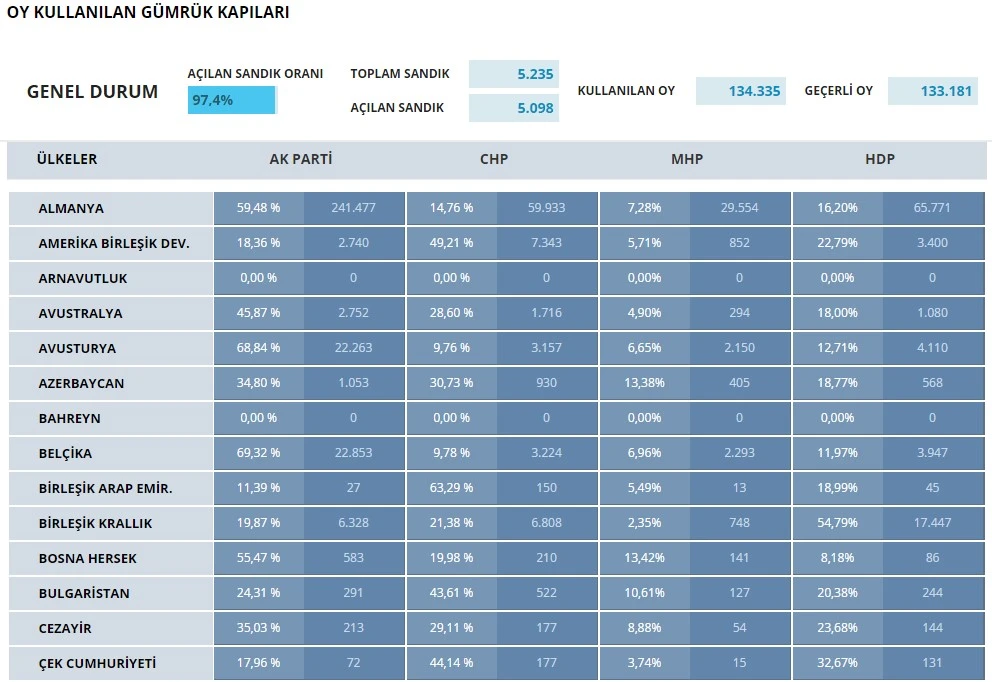The width and height of the screenshot is (992, 682).
Task: Click the CHP column header
Action: tap(494, 159)
